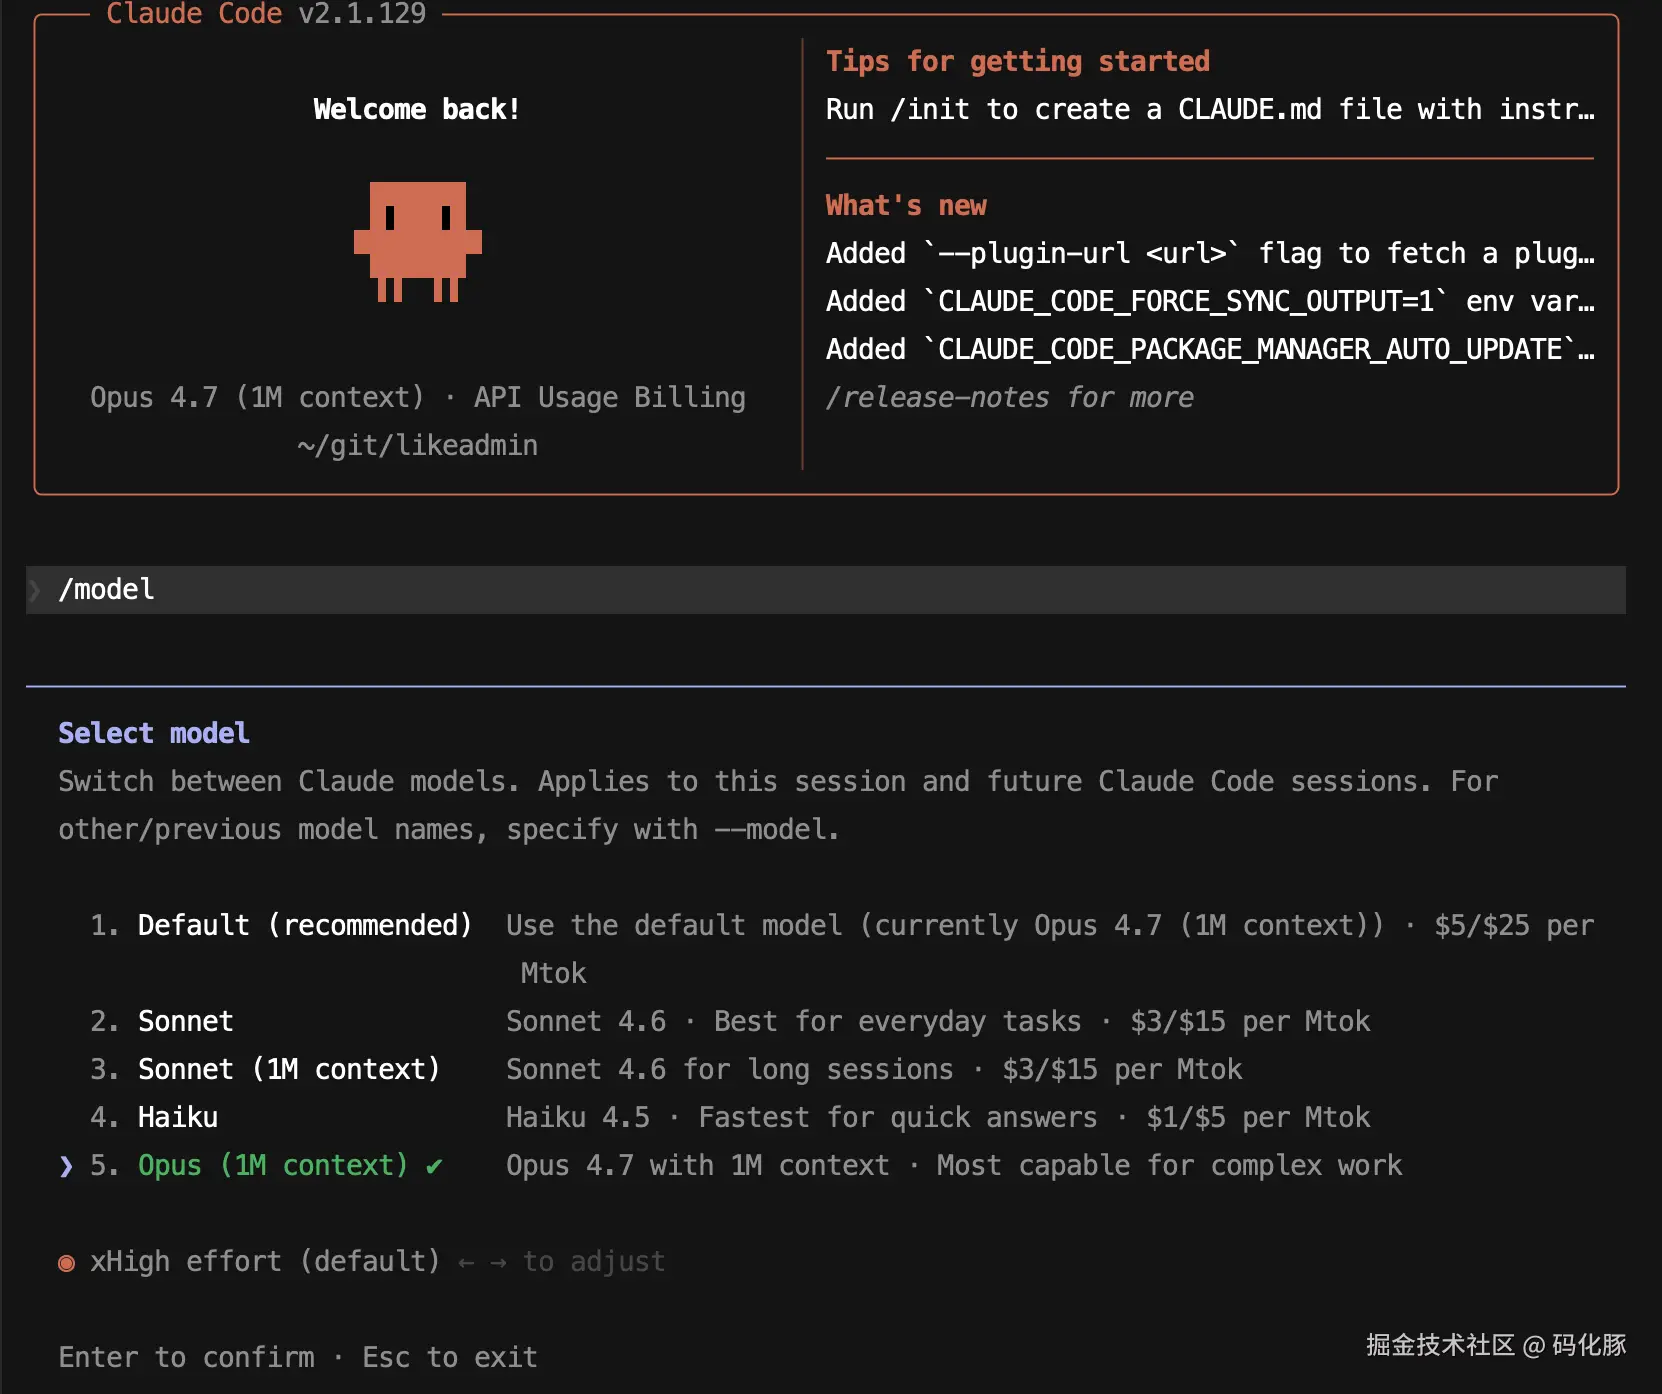
Task: Adjust the xHigh effort (default) setting
Action: (265, 1261)
